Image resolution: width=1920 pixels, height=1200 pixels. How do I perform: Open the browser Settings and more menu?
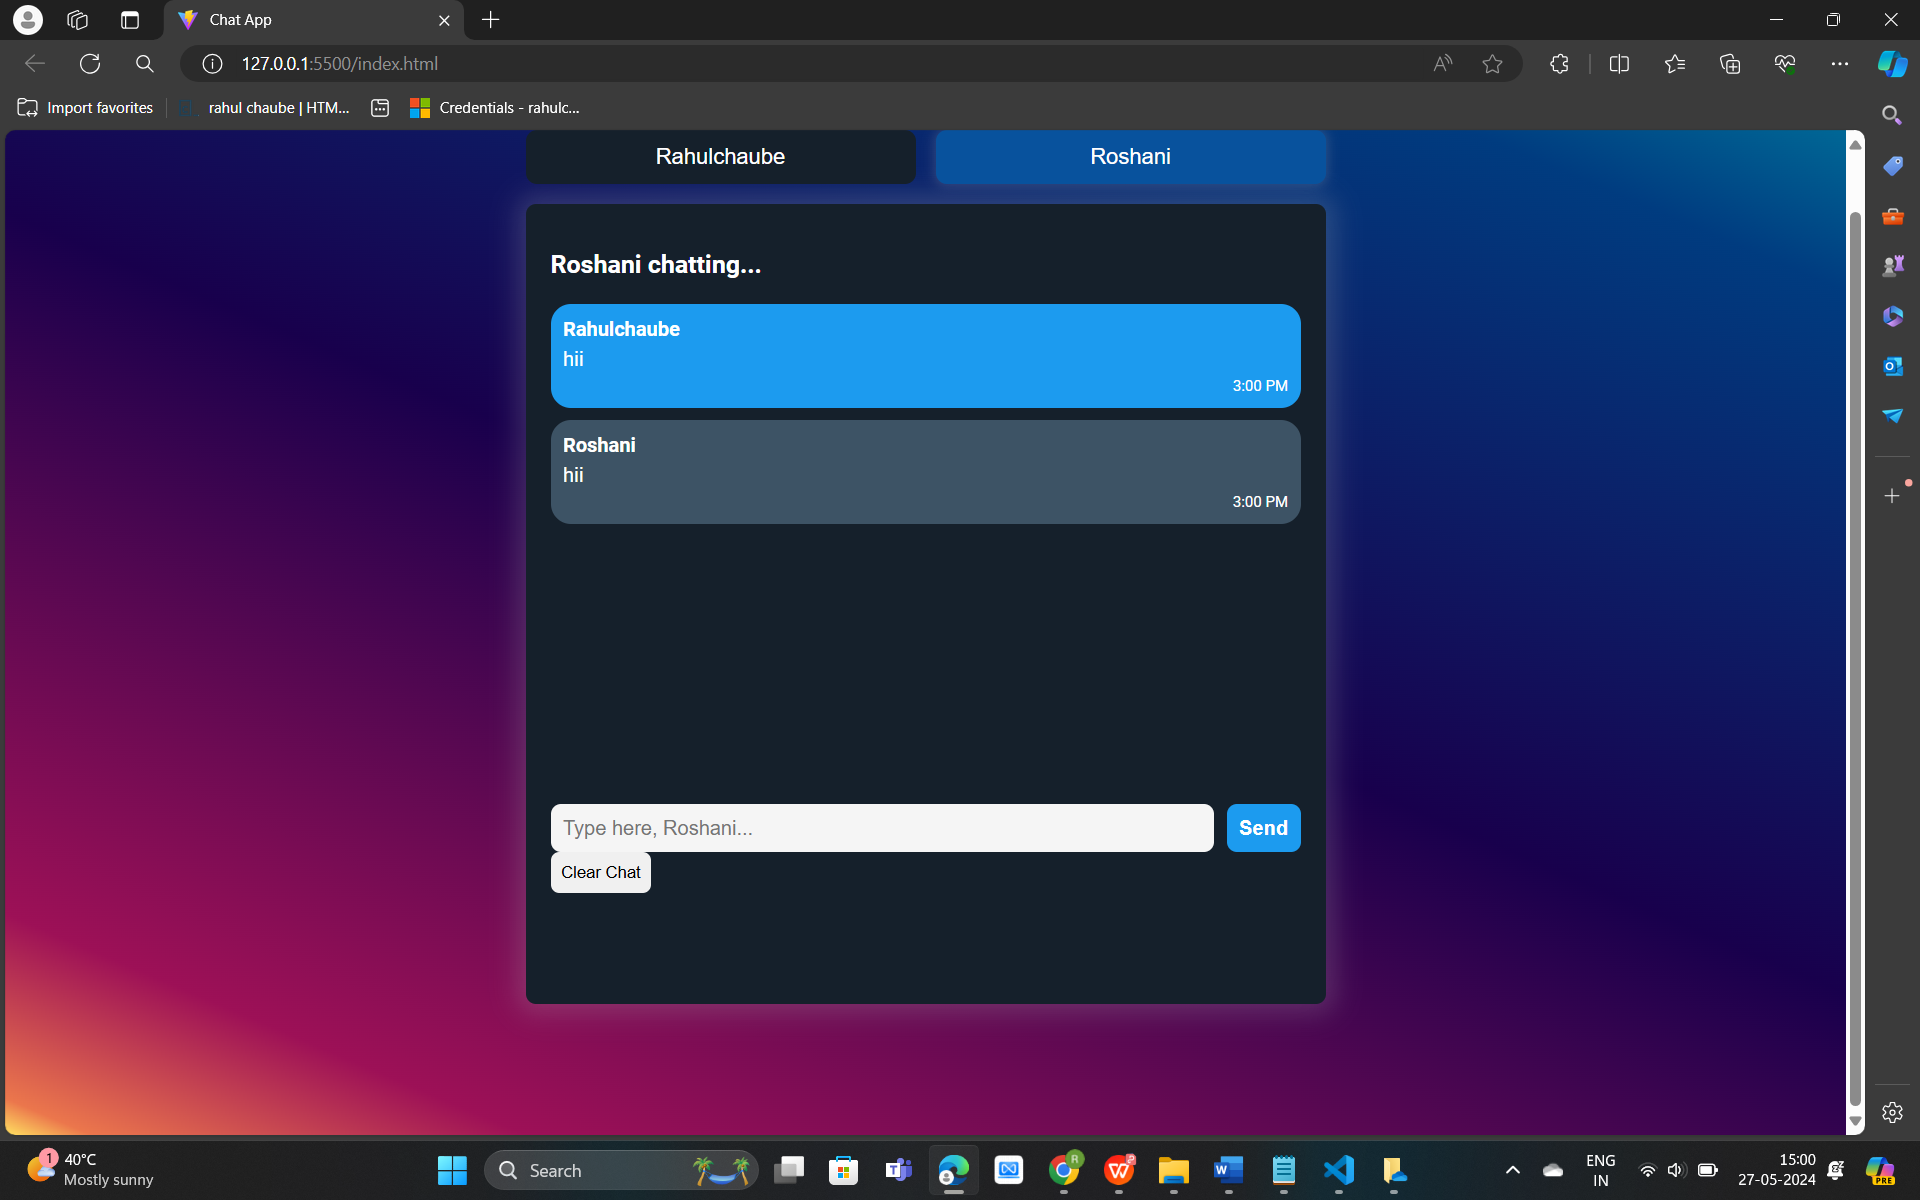pyautogui.click(x=1839, y=64)
